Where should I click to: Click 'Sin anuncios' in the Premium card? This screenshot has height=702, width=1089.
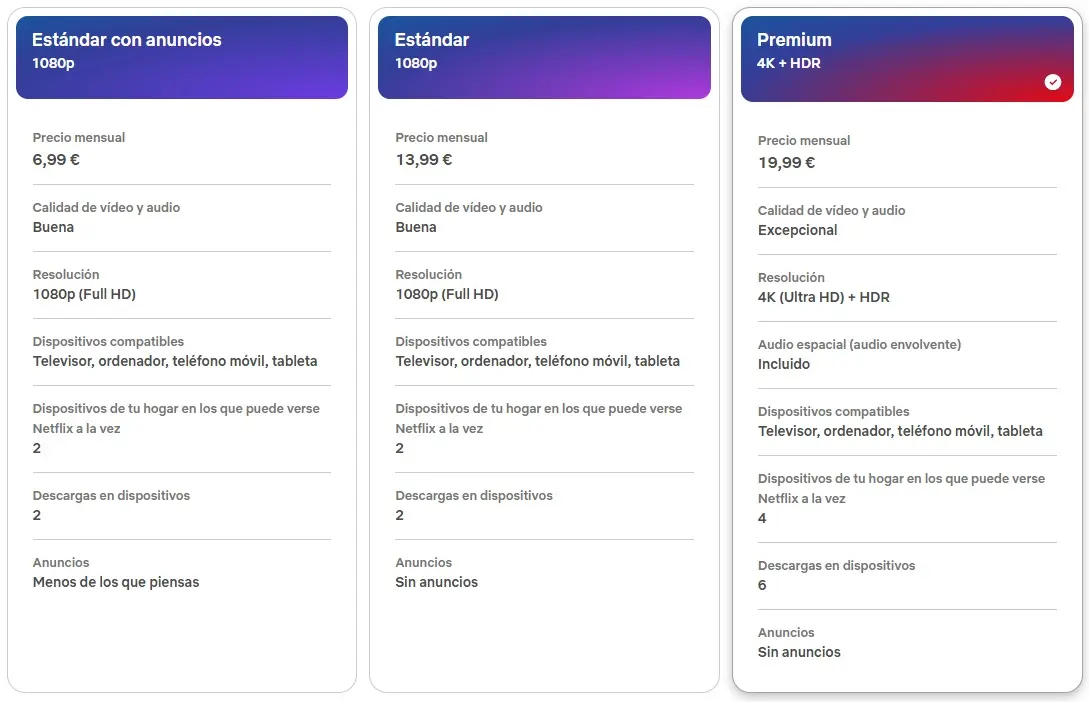coord(799,652)
